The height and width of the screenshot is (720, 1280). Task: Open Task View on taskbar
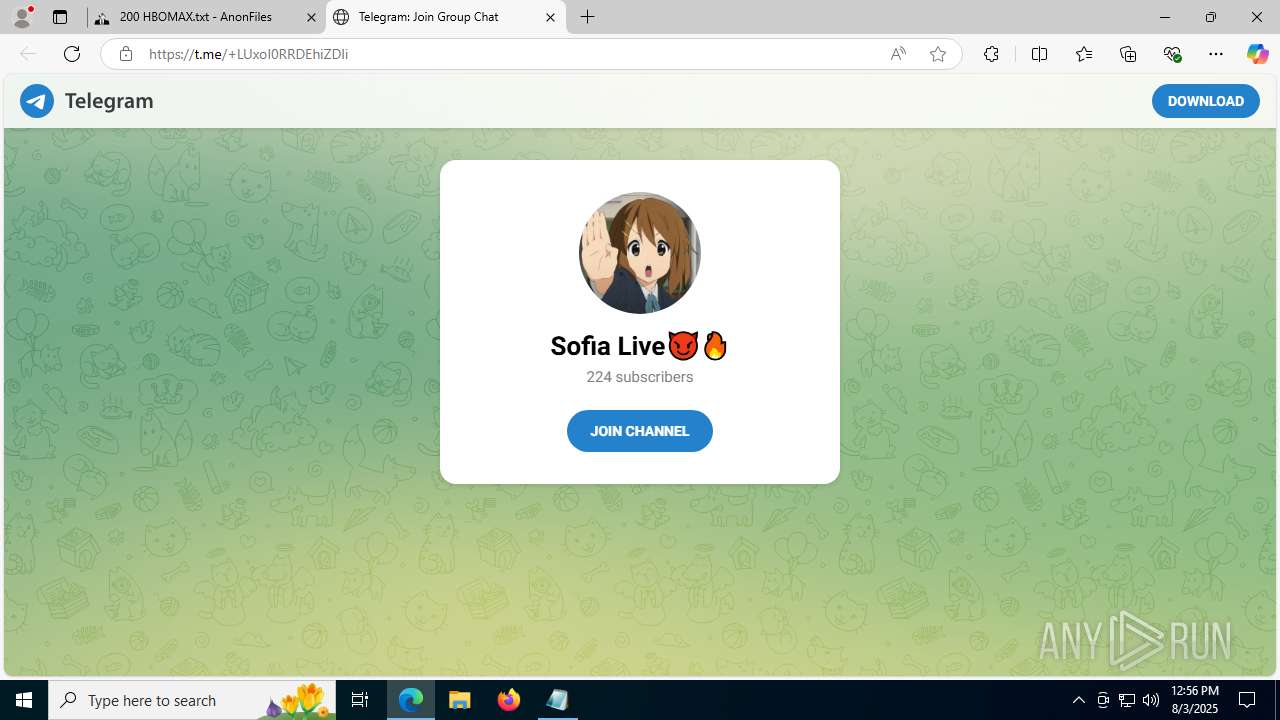(360, 700)
